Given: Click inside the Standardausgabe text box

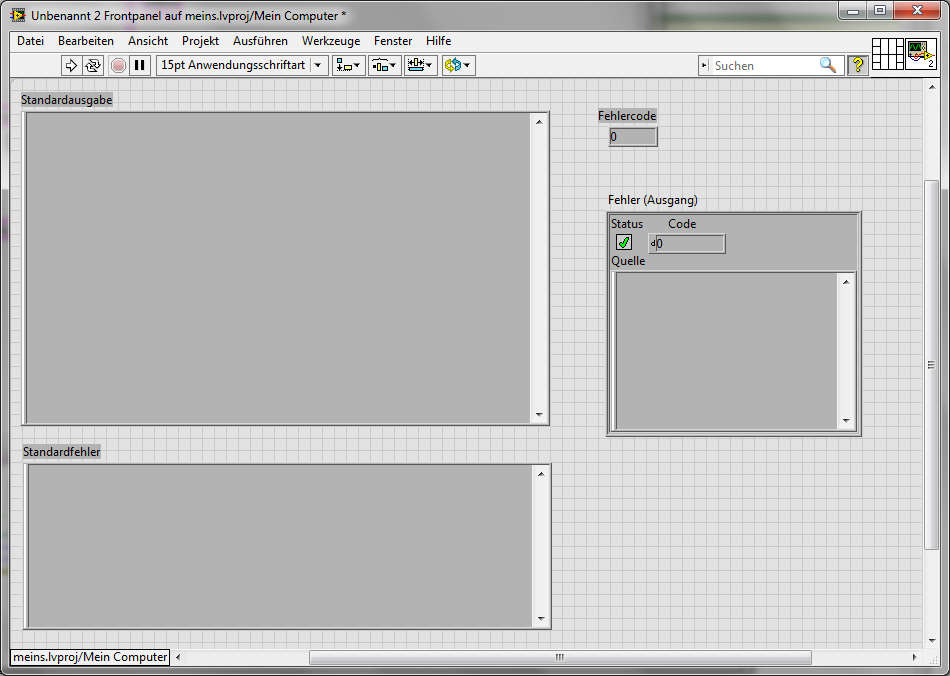Looking at the screenshot, I should [x=277, y=268].
